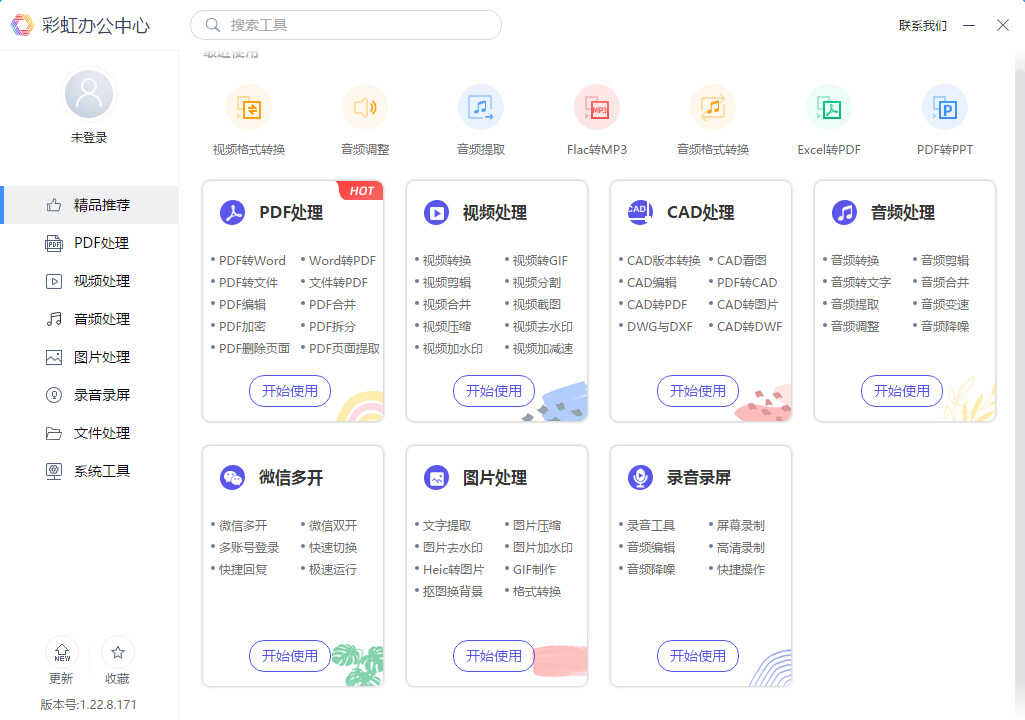
Task: Launch the 音频调整 speaker icon
Action: point(365,108)
